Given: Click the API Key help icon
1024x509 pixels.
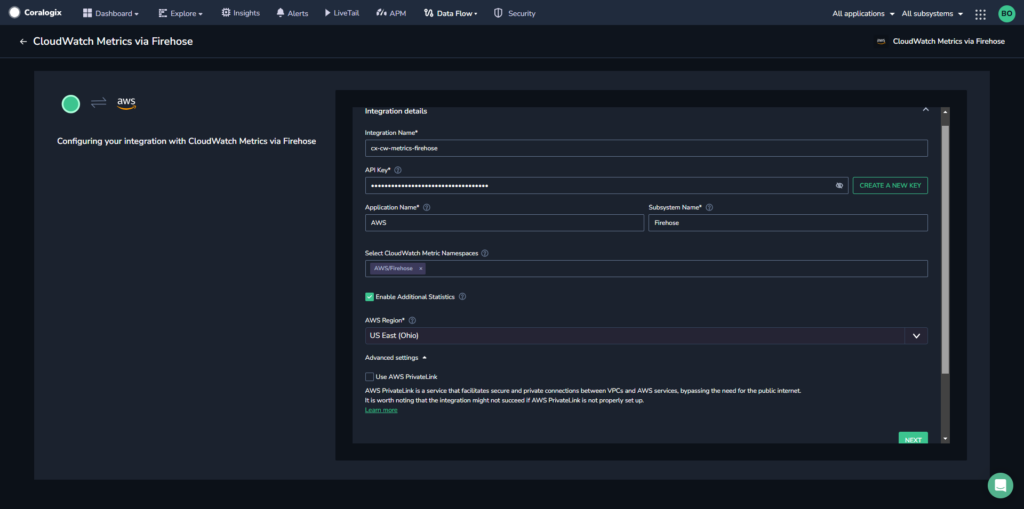Looking at the screenshot, I should [398, 170].
